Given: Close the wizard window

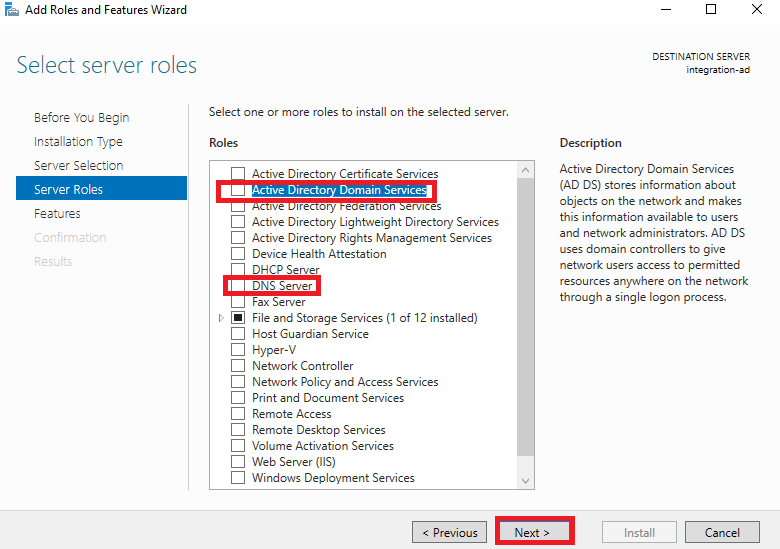Looking at the screenshot, I should [x=757, y=9].
